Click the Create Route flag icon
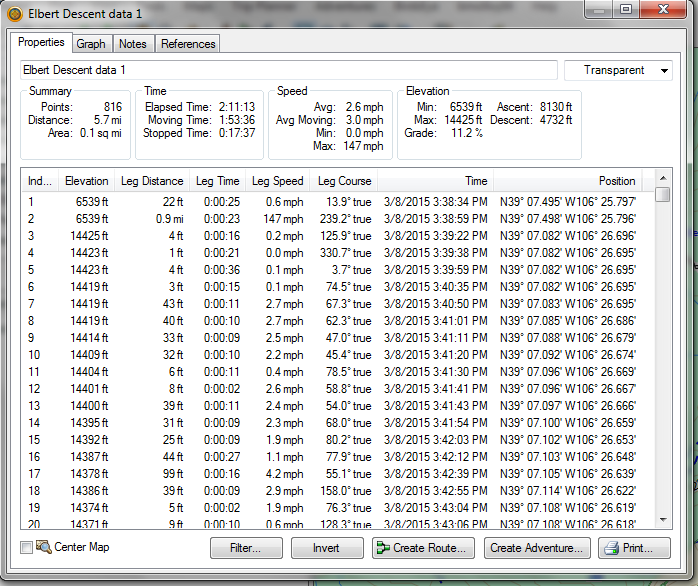698x586 pixels. 383,548
